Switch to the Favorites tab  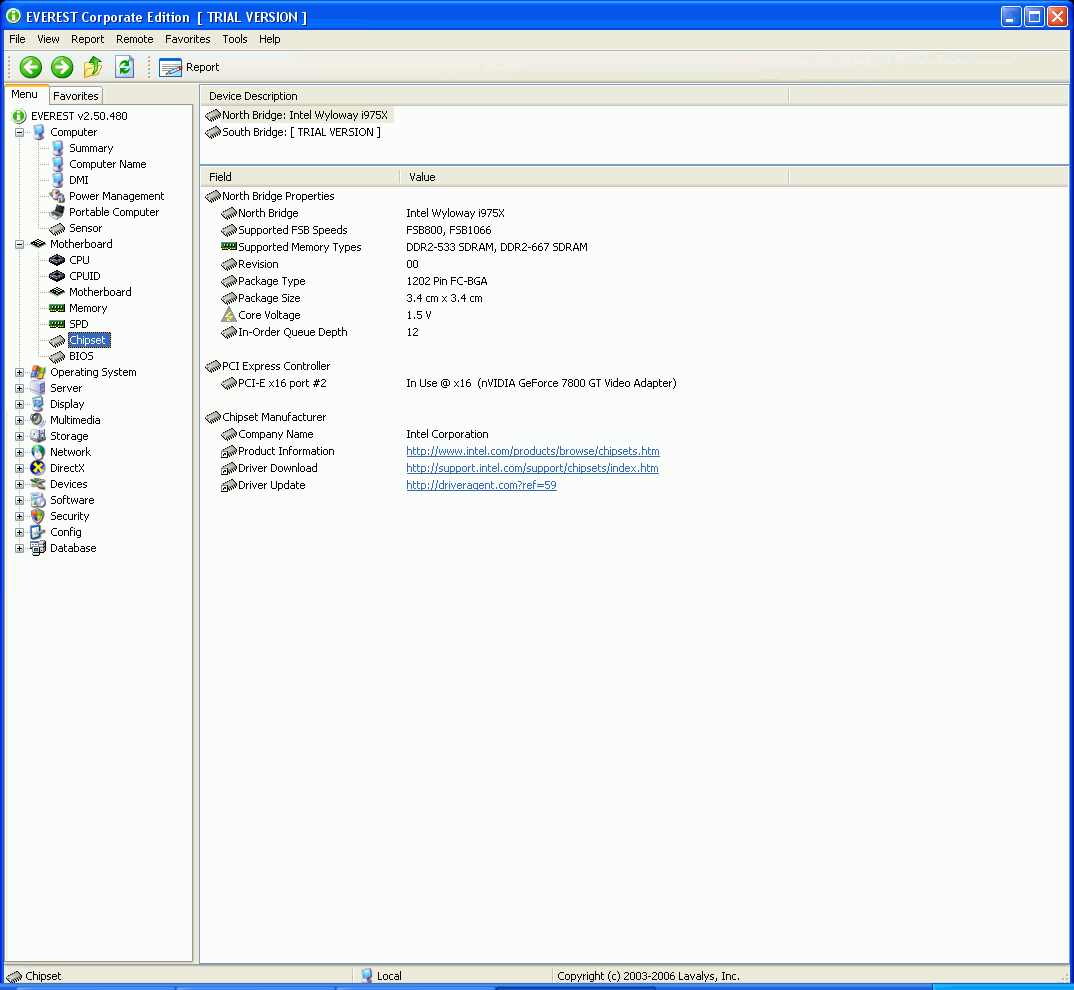point(76,96)
